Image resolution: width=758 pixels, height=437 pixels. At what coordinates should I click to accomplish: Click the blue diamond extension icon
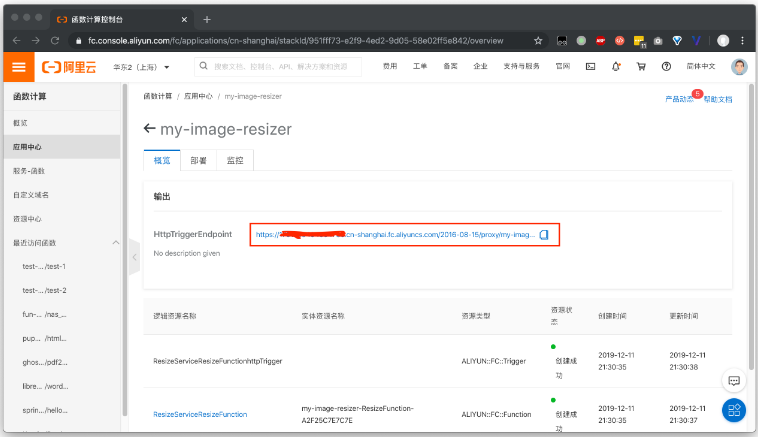pos(677,41)
